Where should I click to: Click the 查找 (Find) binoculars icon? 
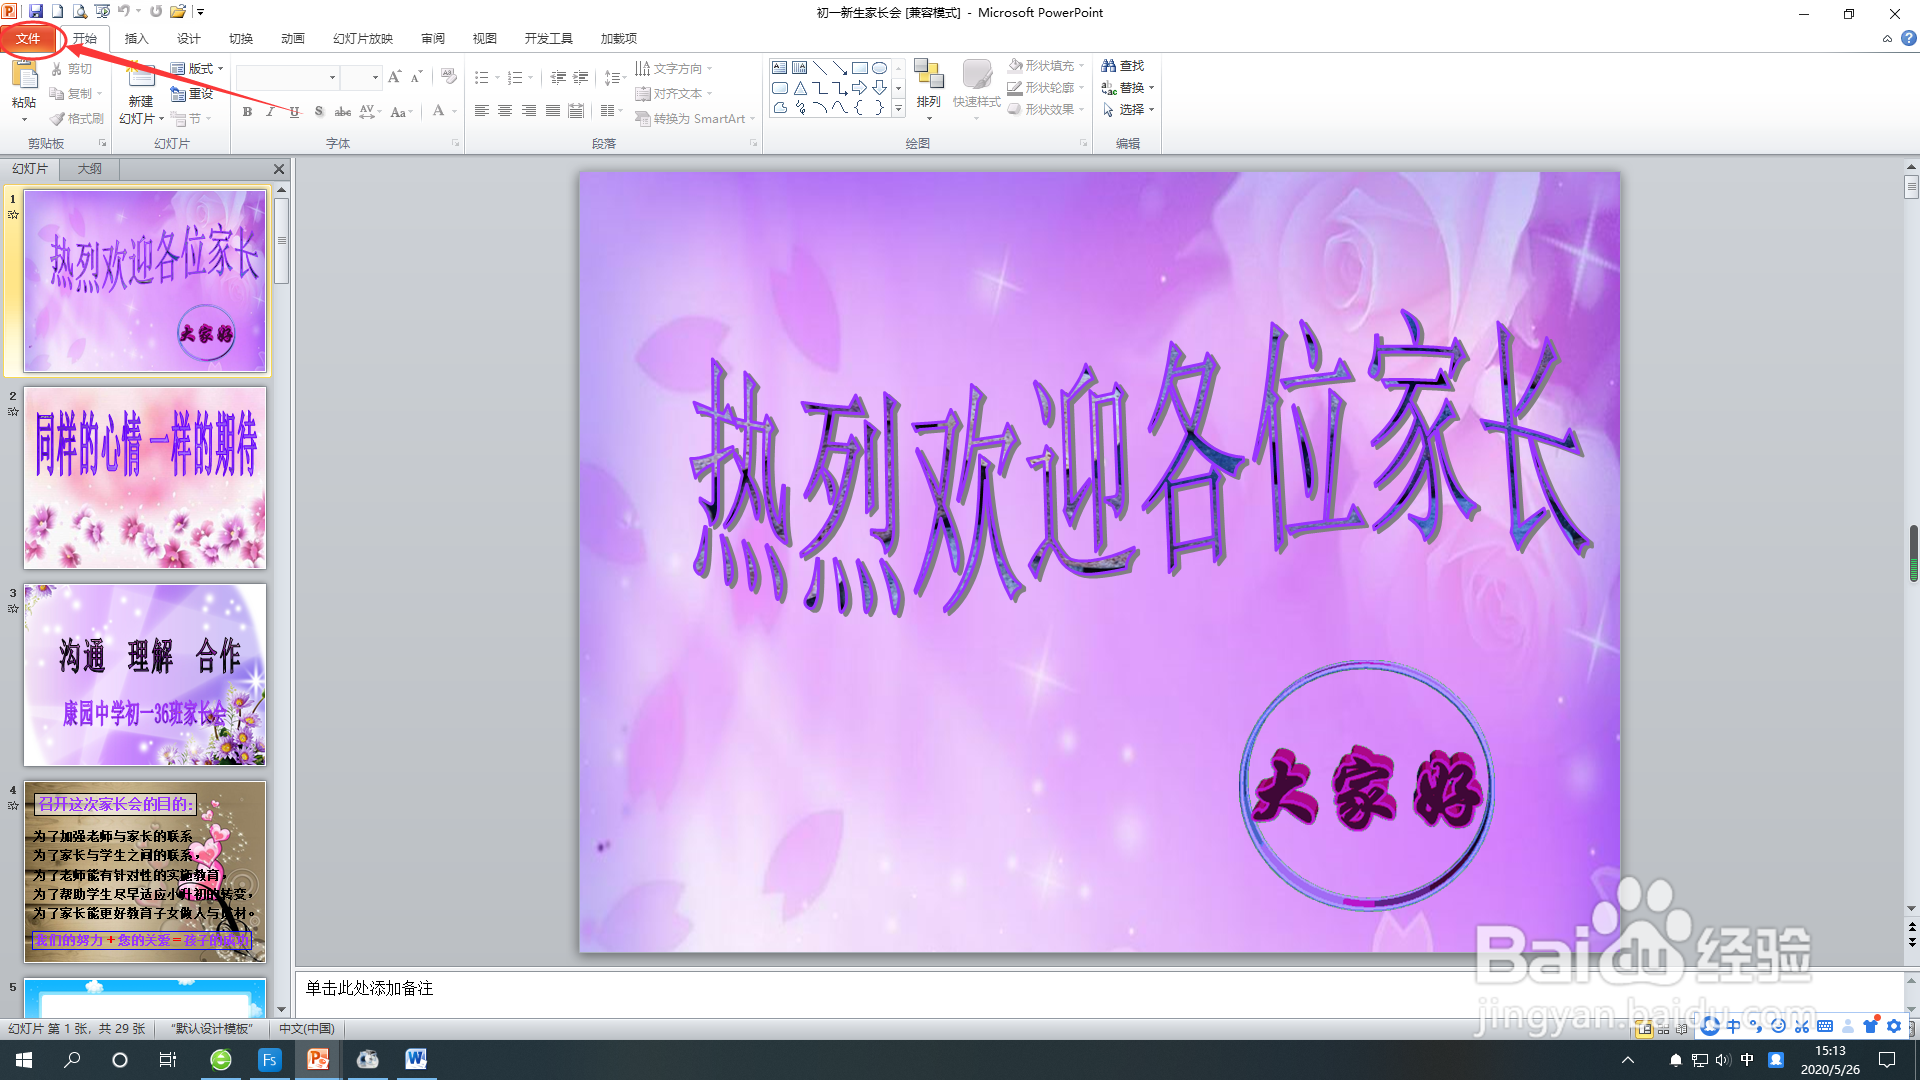1109,66
